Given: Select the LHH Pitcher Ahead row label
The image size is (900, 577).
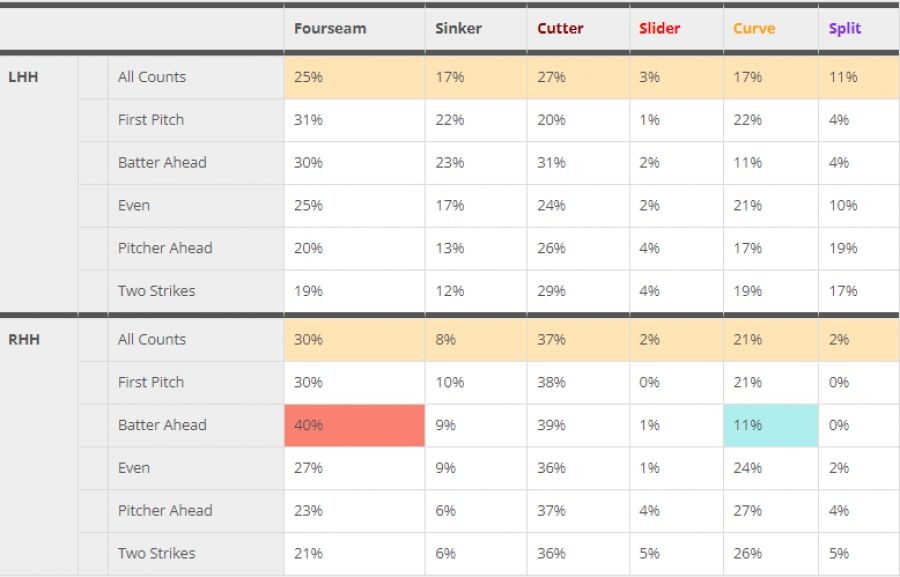Looking at the screenshot, I should (x=165, y=248).
